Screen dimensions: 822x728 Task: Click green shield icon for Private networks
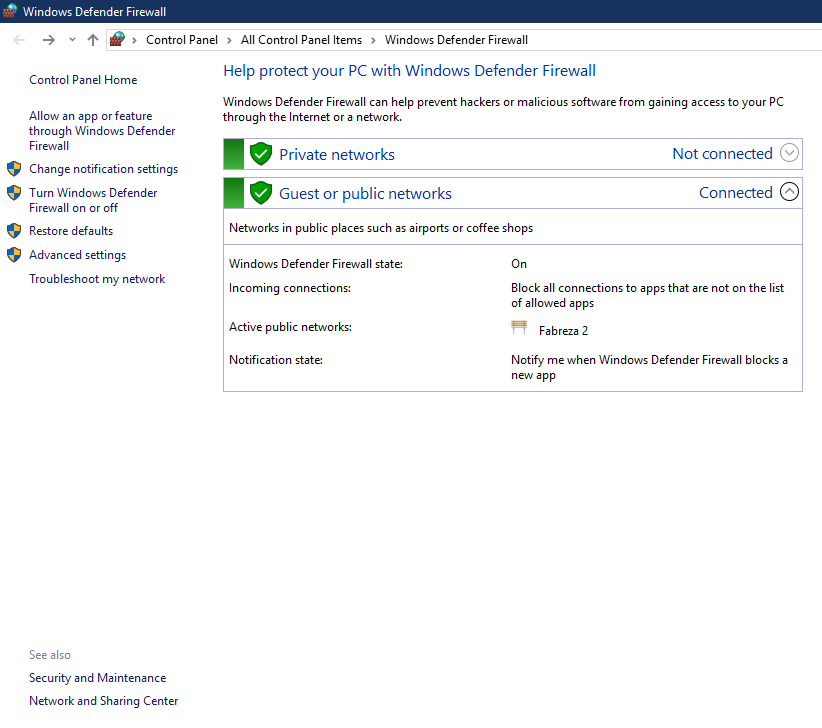(x=261, y=154)
